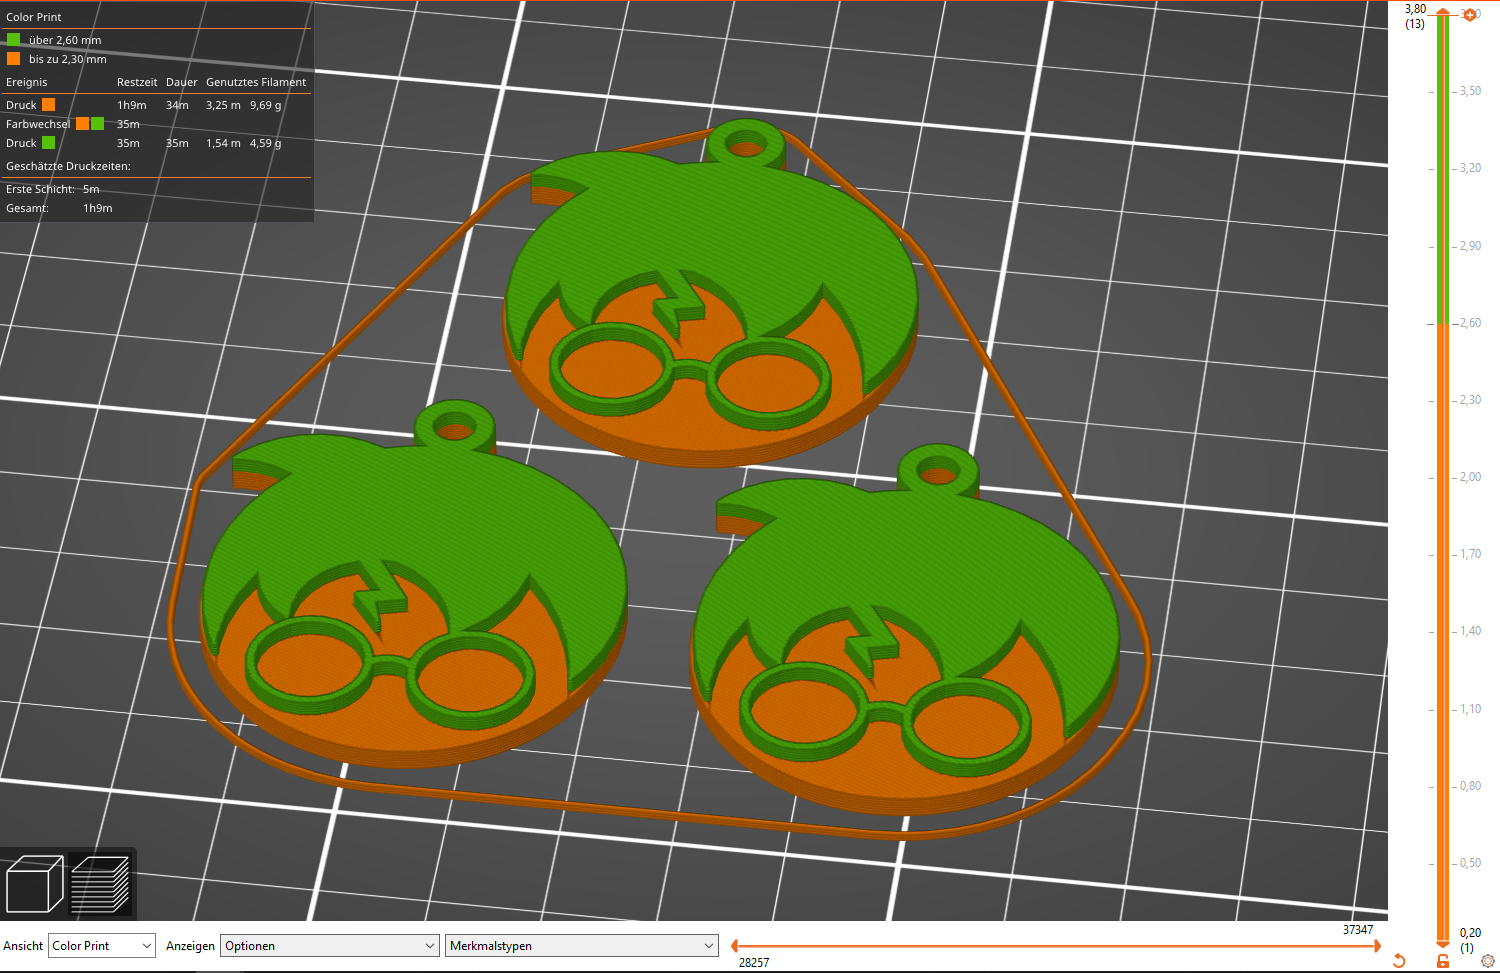The image size is (1500, 973).
Task: Add color change at current layer (plus icon)
Action: click(x=1469, y=14)
